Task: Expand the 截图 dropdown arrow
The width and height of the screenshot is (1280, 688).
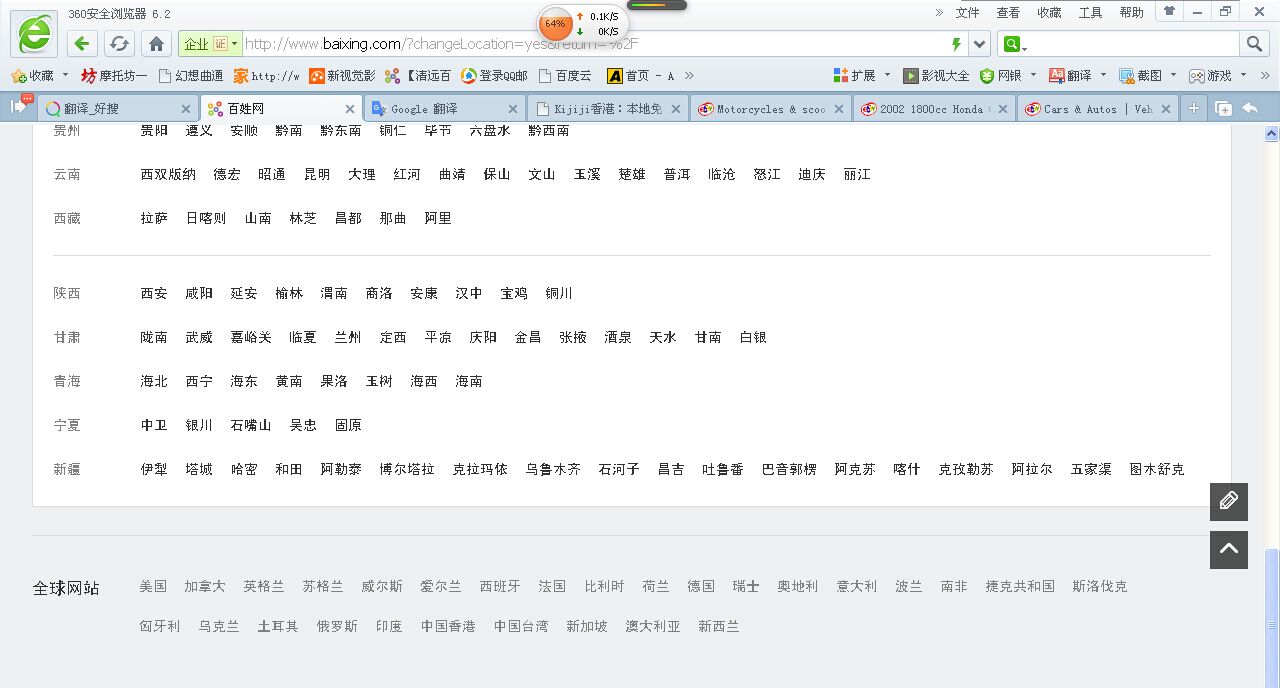Action: 1174,75
